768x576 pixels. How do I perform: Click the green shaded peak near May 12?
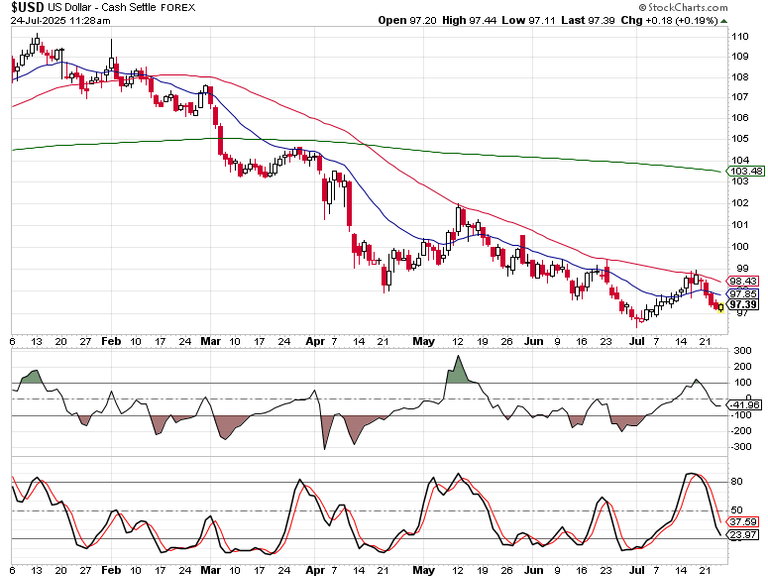tap(458, 370)
